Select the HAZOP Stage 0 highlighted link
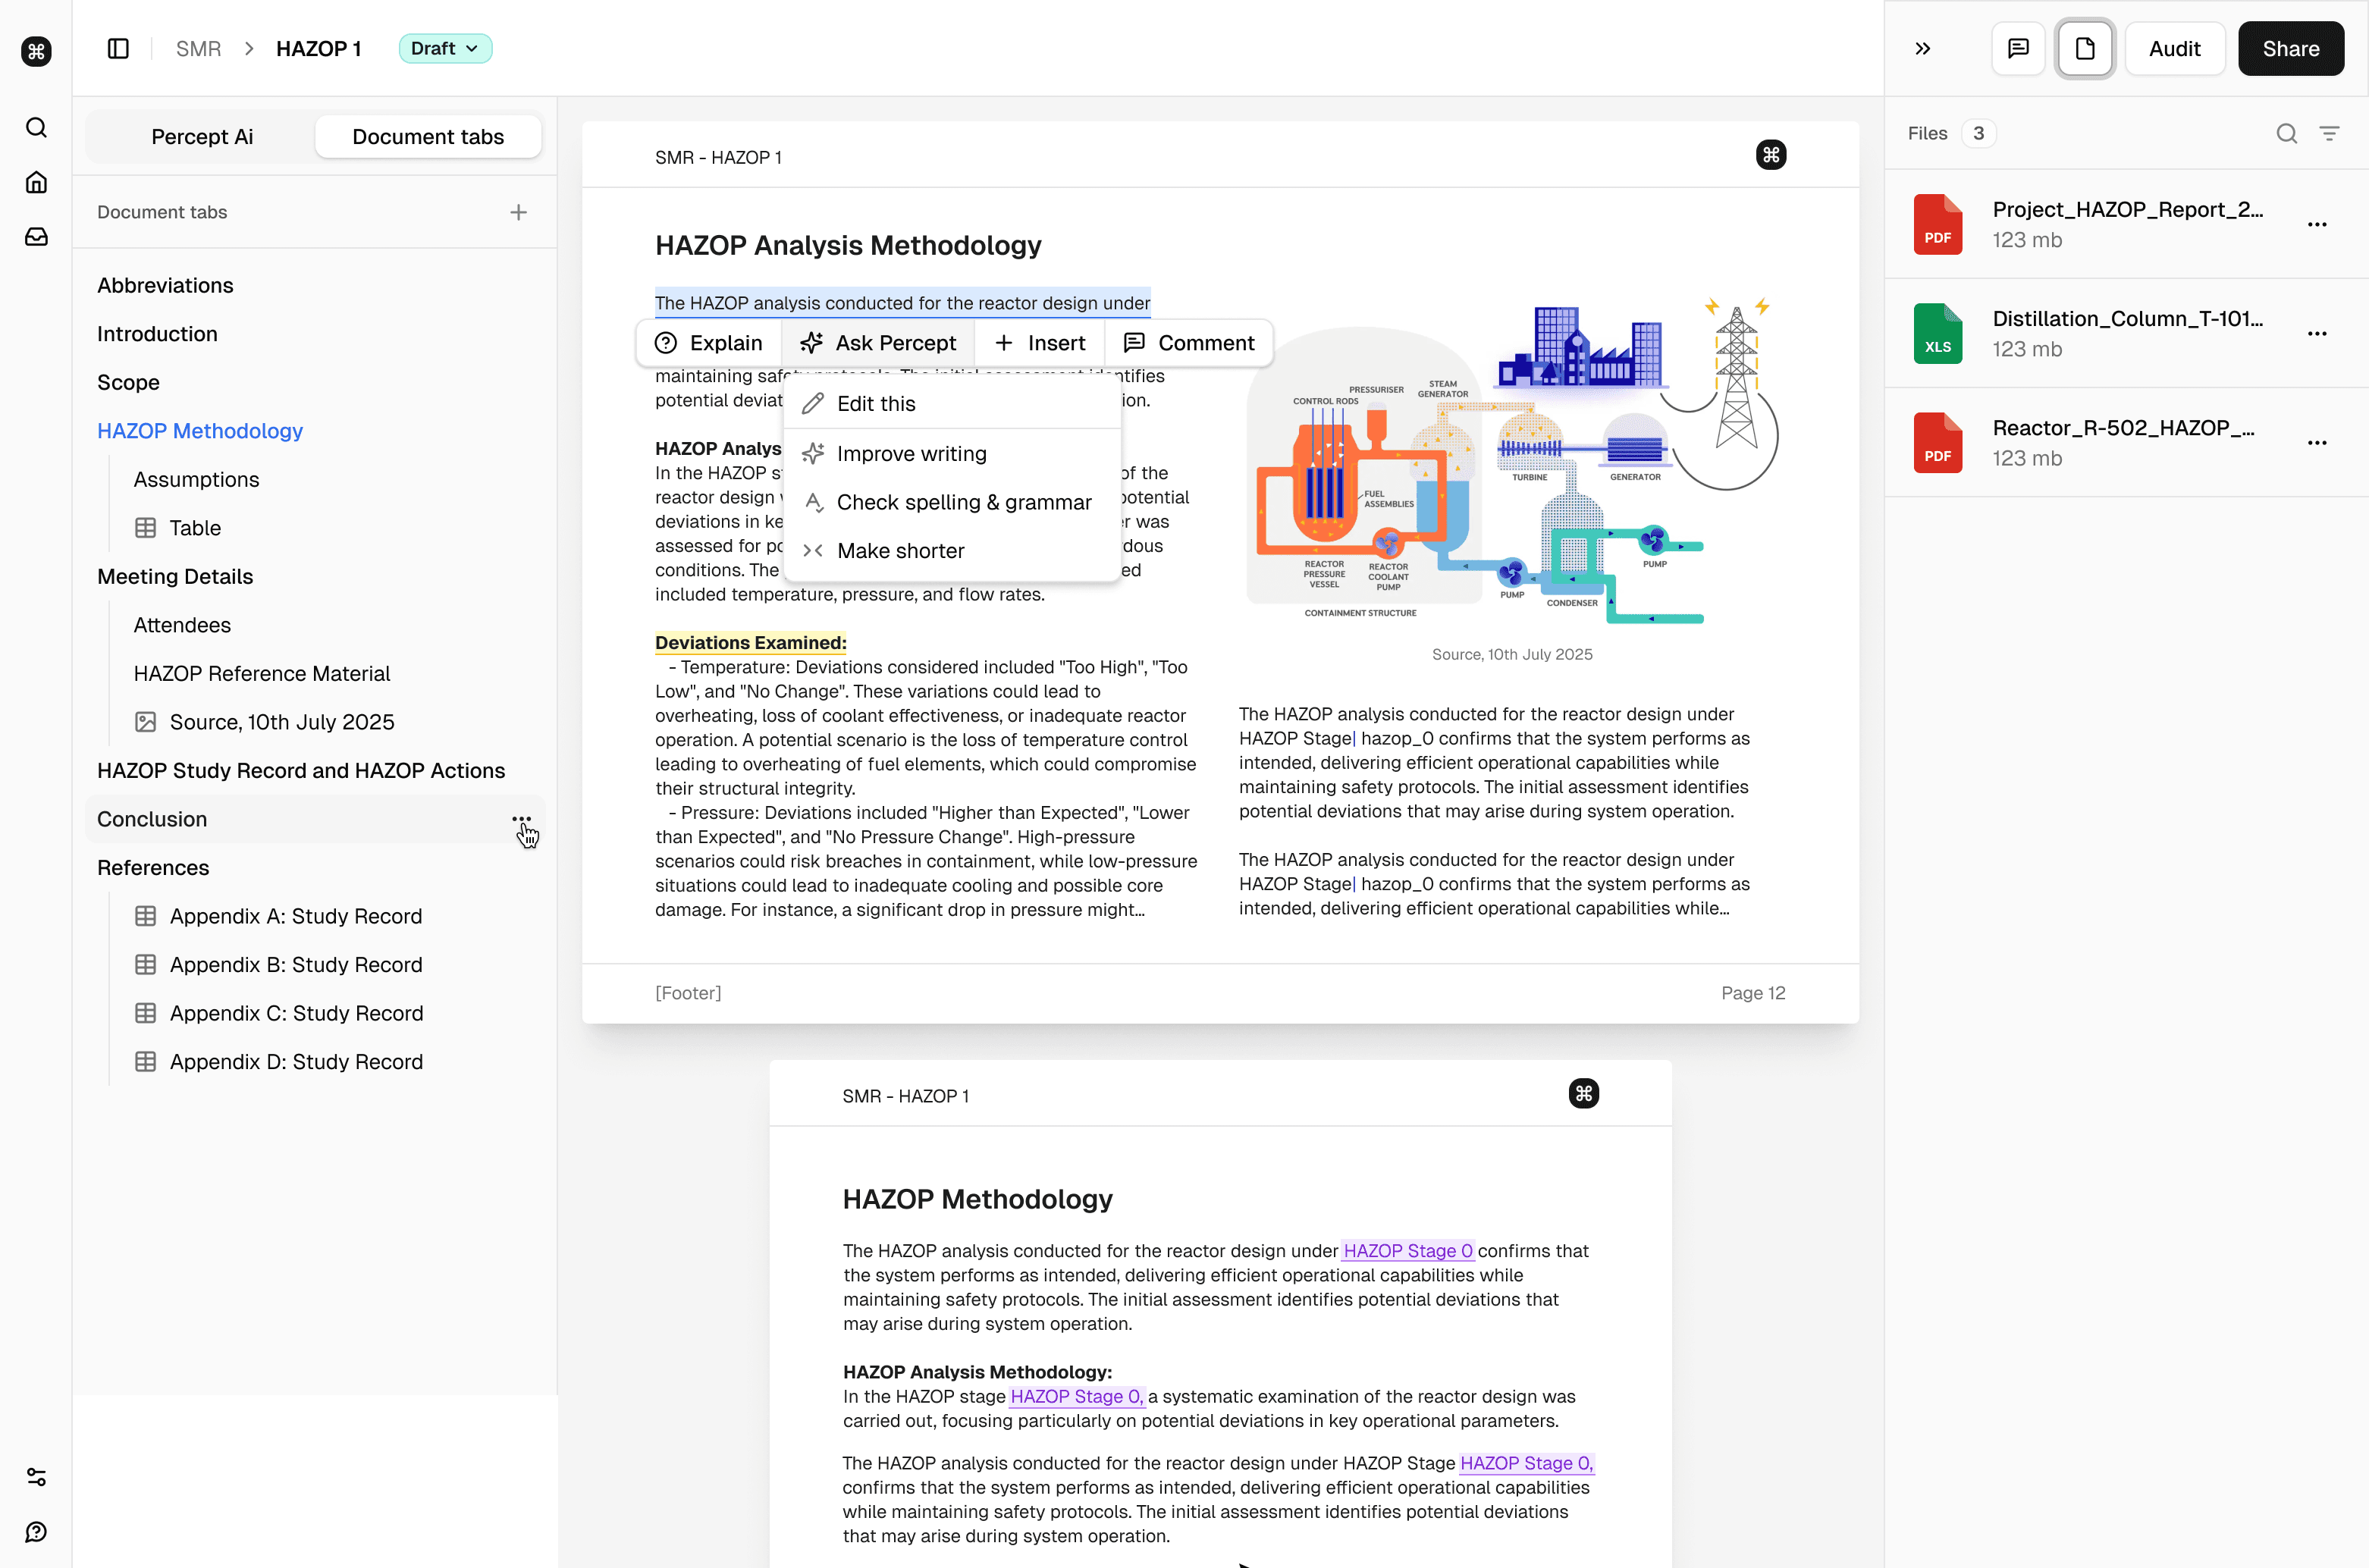The width and height of the screenshot is (2369, 1568). pyautogui.click(x=1407, y=1251)
